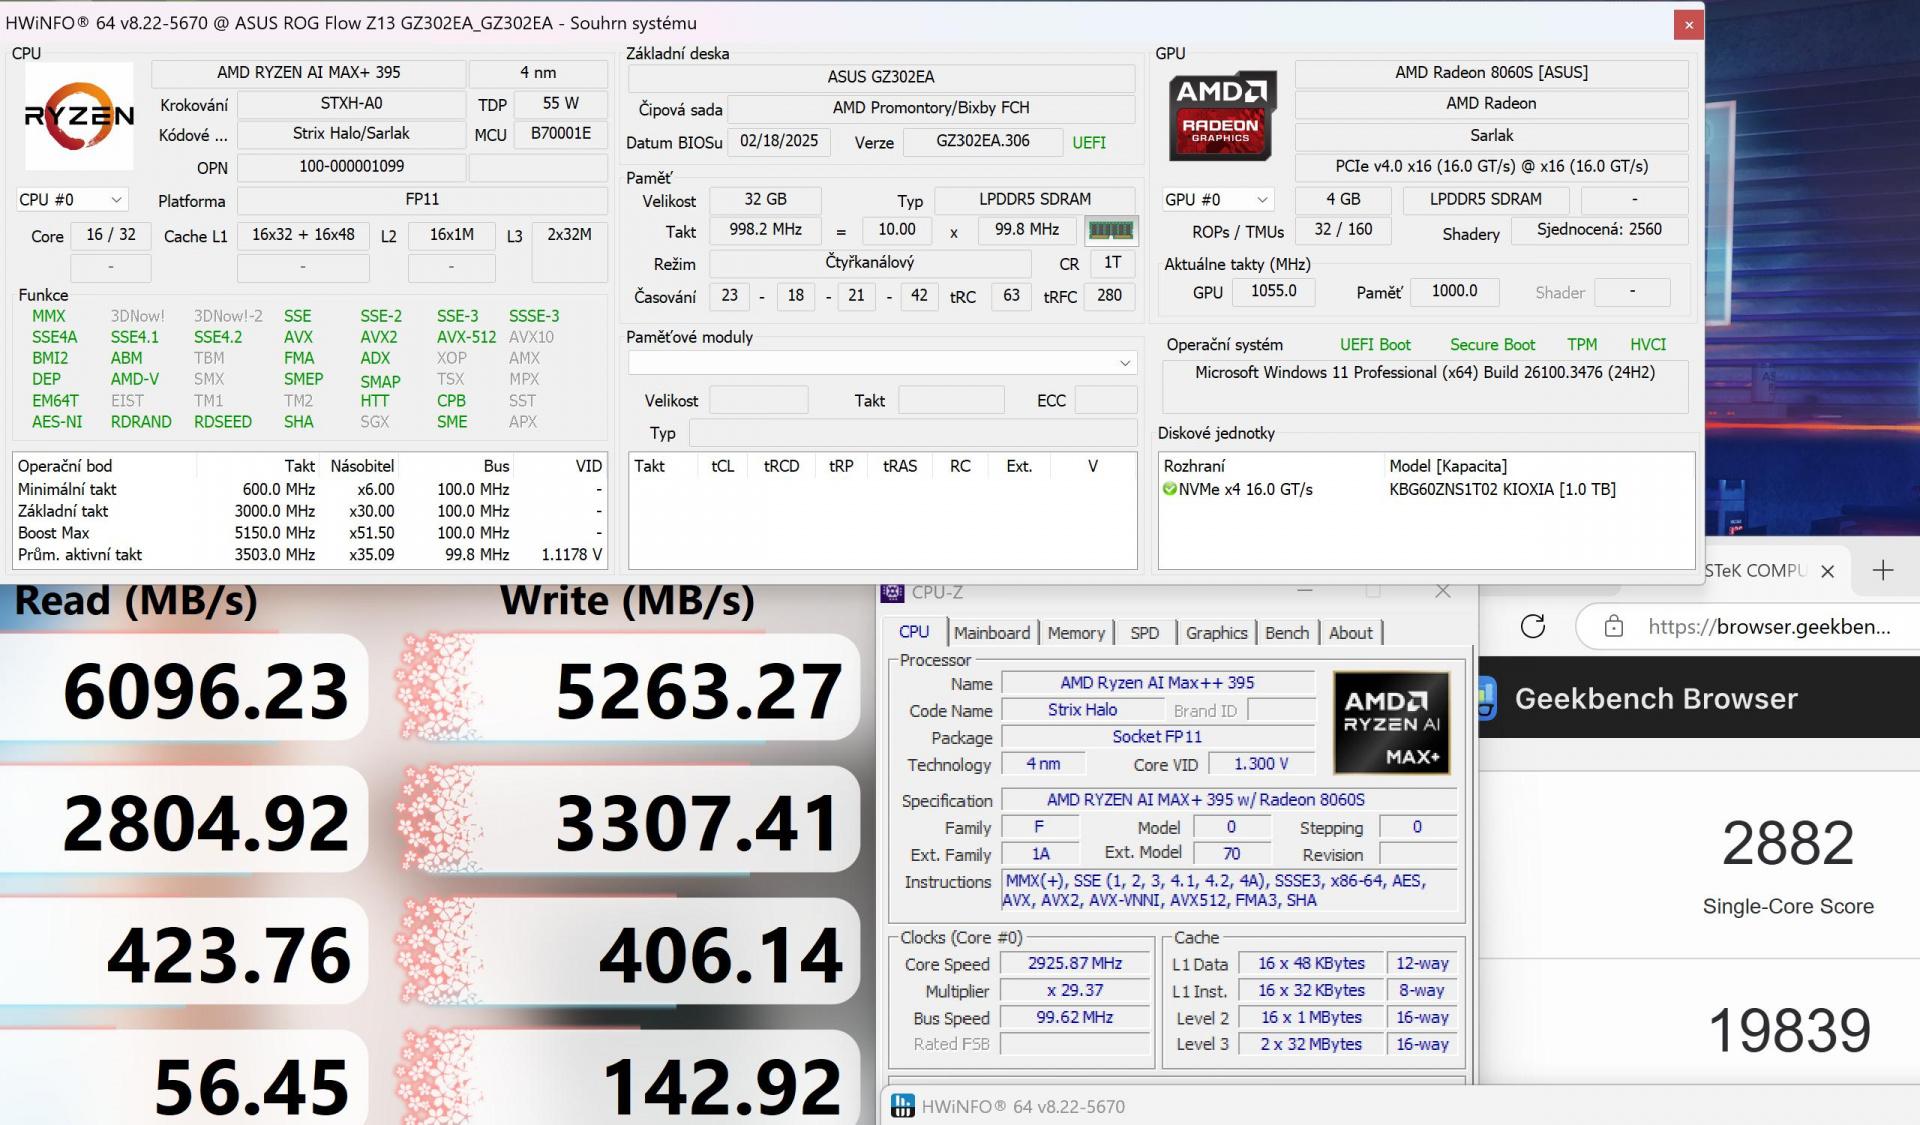
Task: Click the 'Boost Max' operating point row
Action: tap(309, 533)
